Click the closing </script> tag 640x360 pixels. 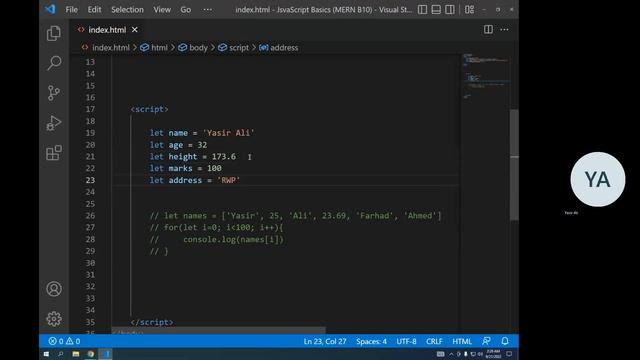click(152, 322)
